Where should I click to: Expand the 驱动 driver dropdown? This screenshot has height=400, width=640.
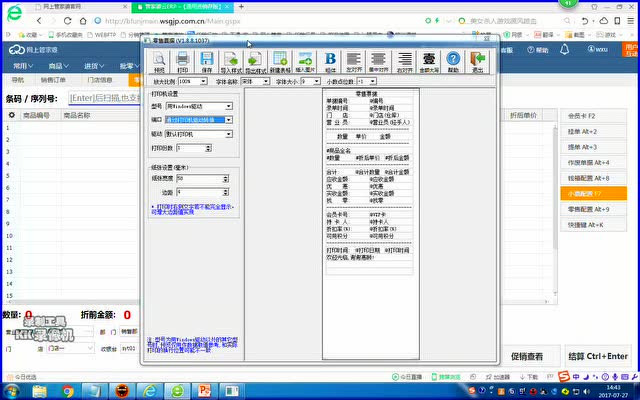229,134
